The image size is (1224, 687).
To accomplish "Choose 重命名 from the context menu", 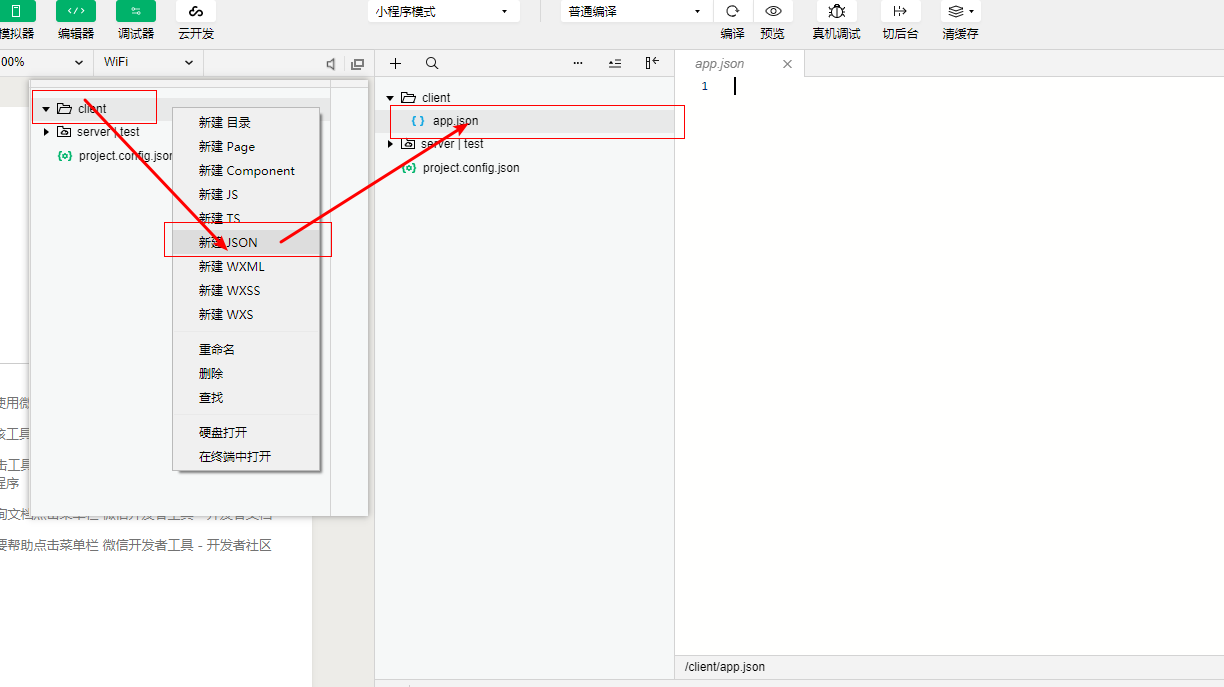I will [217, 349].
